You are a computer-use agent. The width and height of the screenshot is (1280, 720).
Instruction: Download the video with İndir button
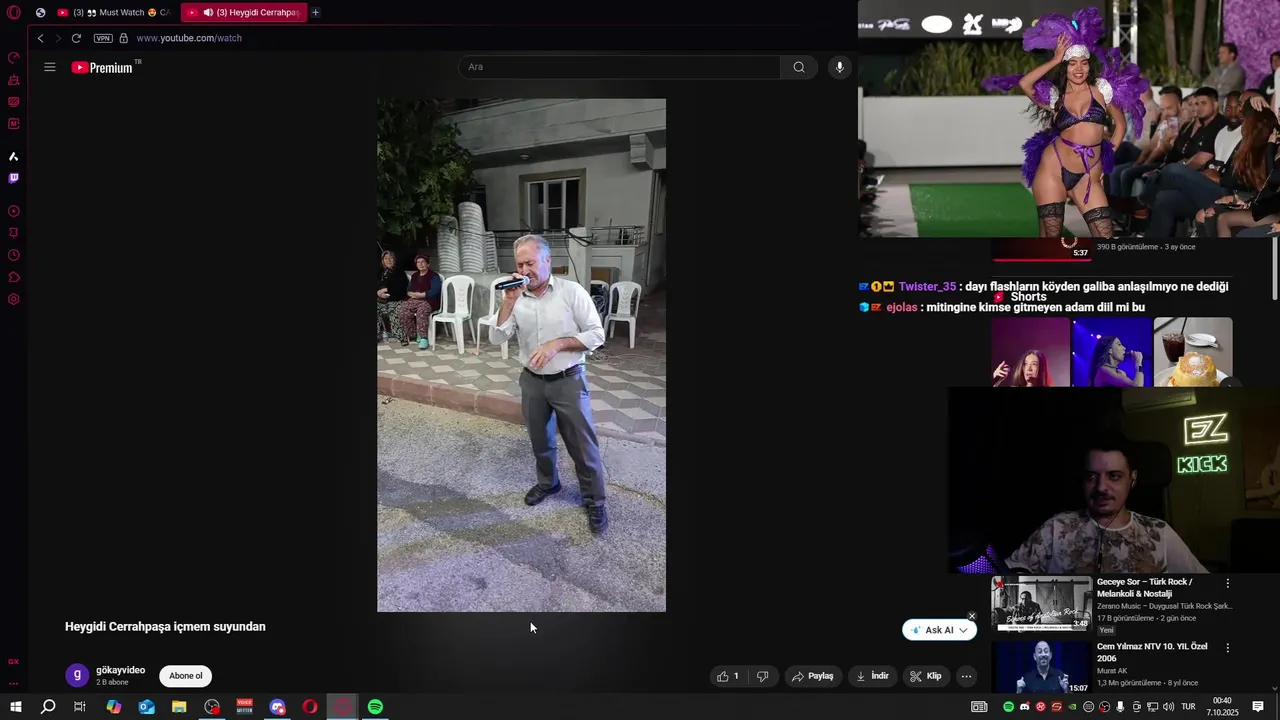coord(872,676)
